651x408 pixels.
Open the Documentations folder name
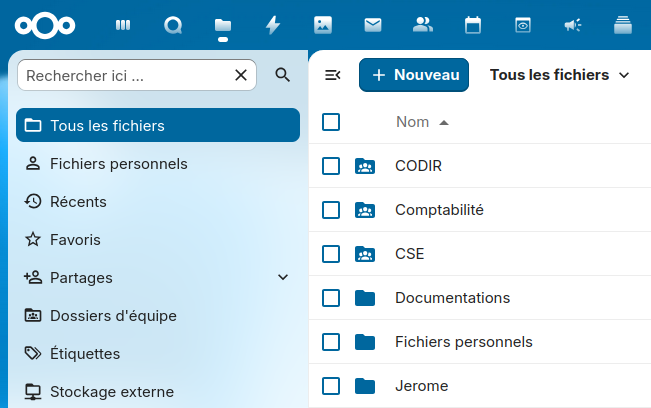click(x=453, y=298)
